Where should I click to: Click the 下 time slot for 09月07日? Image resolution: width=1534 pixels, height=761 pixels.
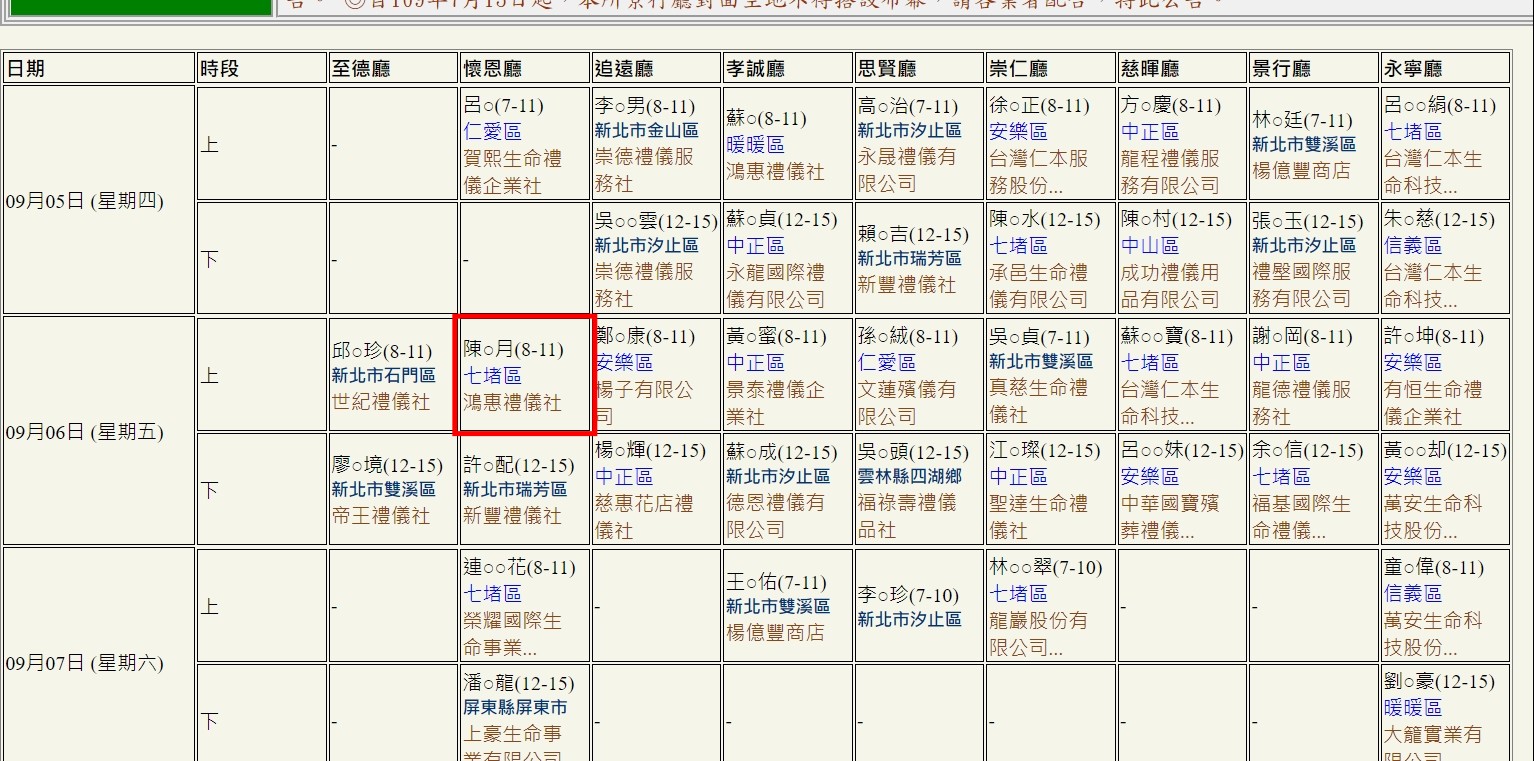[210, 721]
